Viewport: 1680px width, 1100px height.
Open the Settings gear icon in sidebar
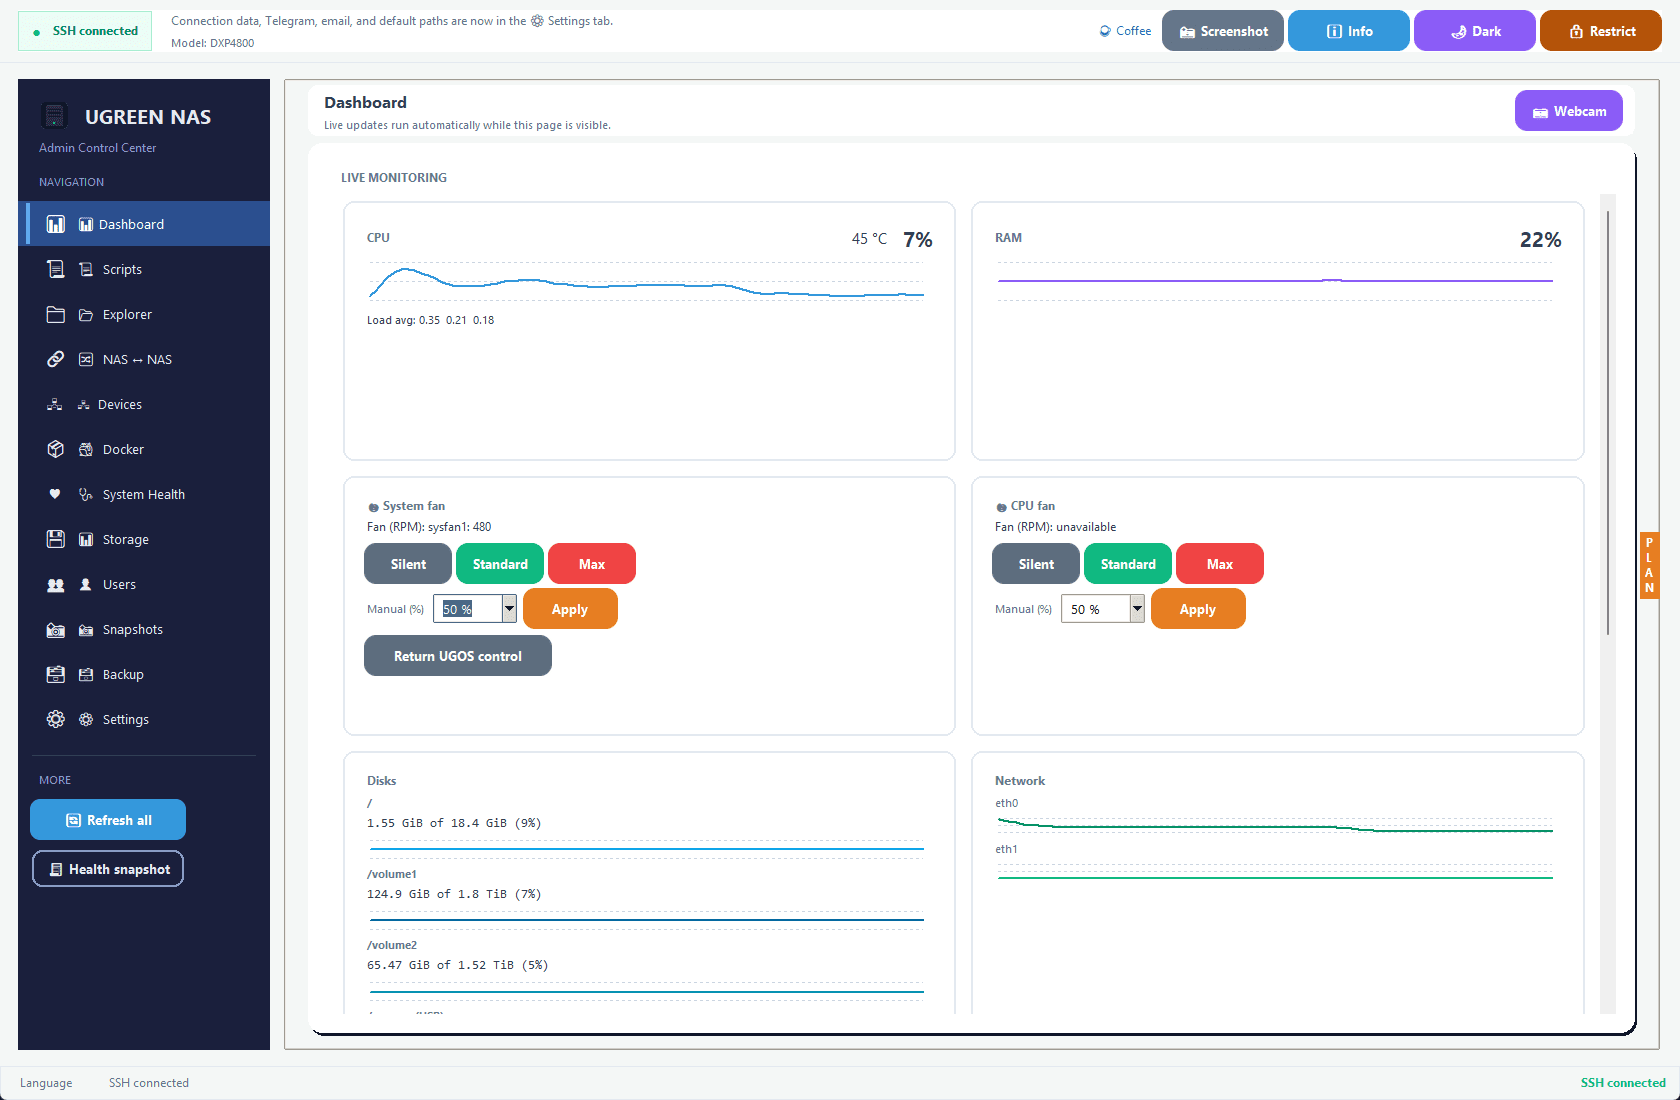tap(56, 719)
